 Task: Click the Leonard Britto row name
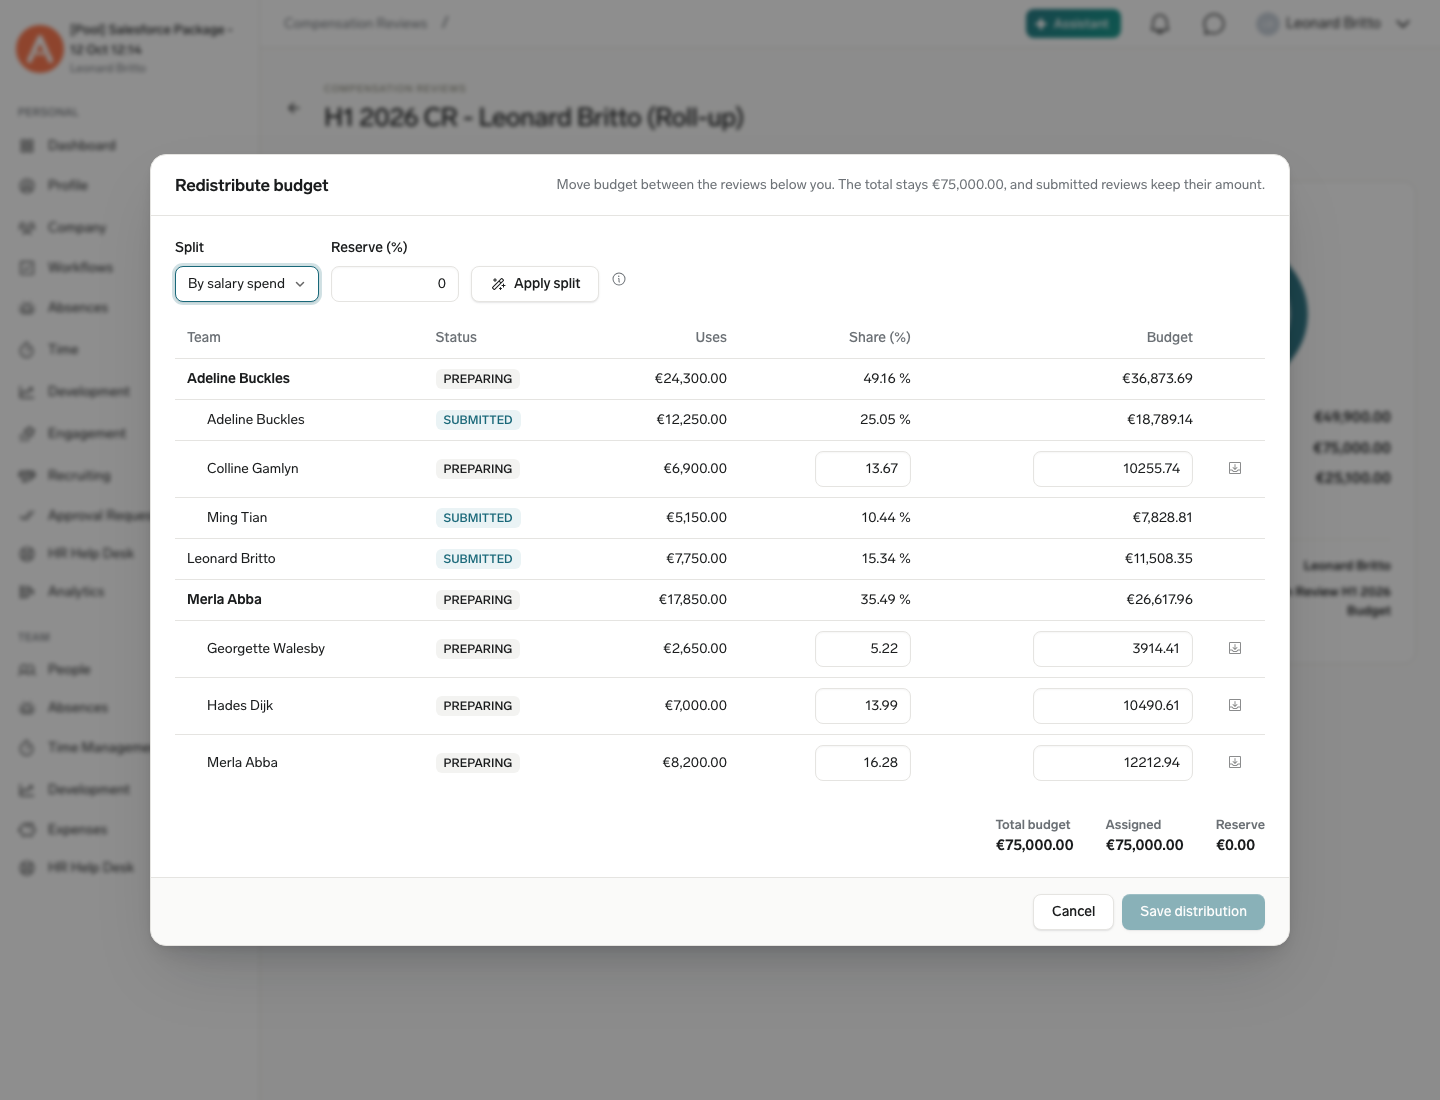(x=231, y=559)
